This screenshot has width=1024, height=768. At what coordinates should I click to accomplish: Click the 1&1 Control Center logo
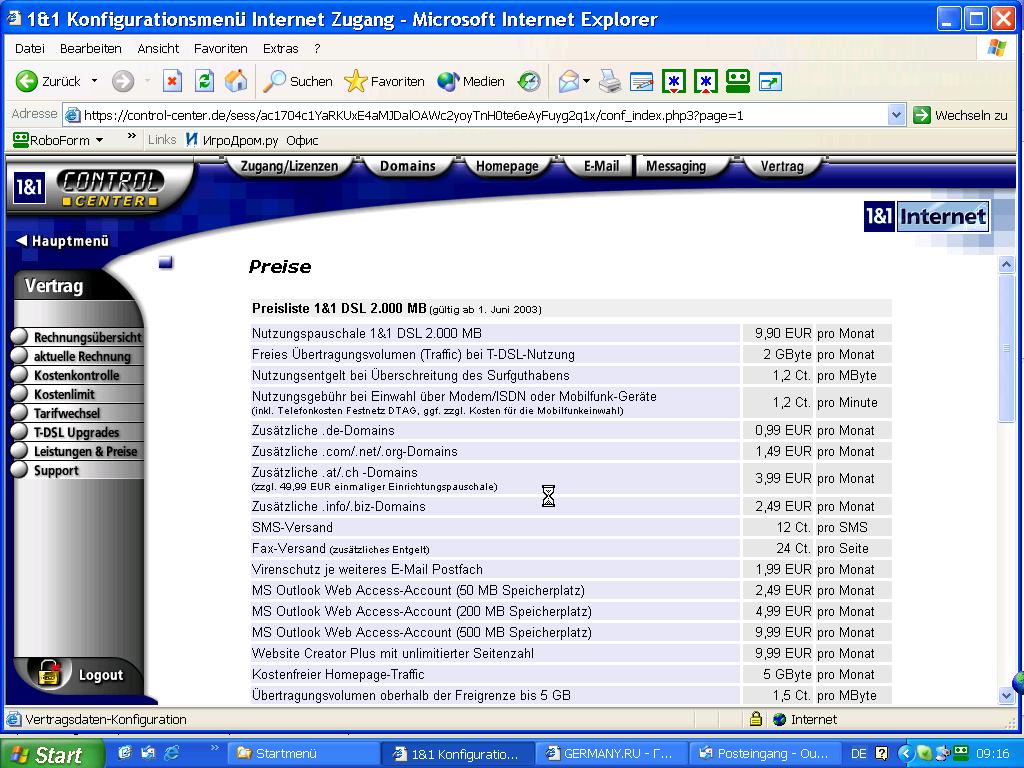[x=88, y=189]
